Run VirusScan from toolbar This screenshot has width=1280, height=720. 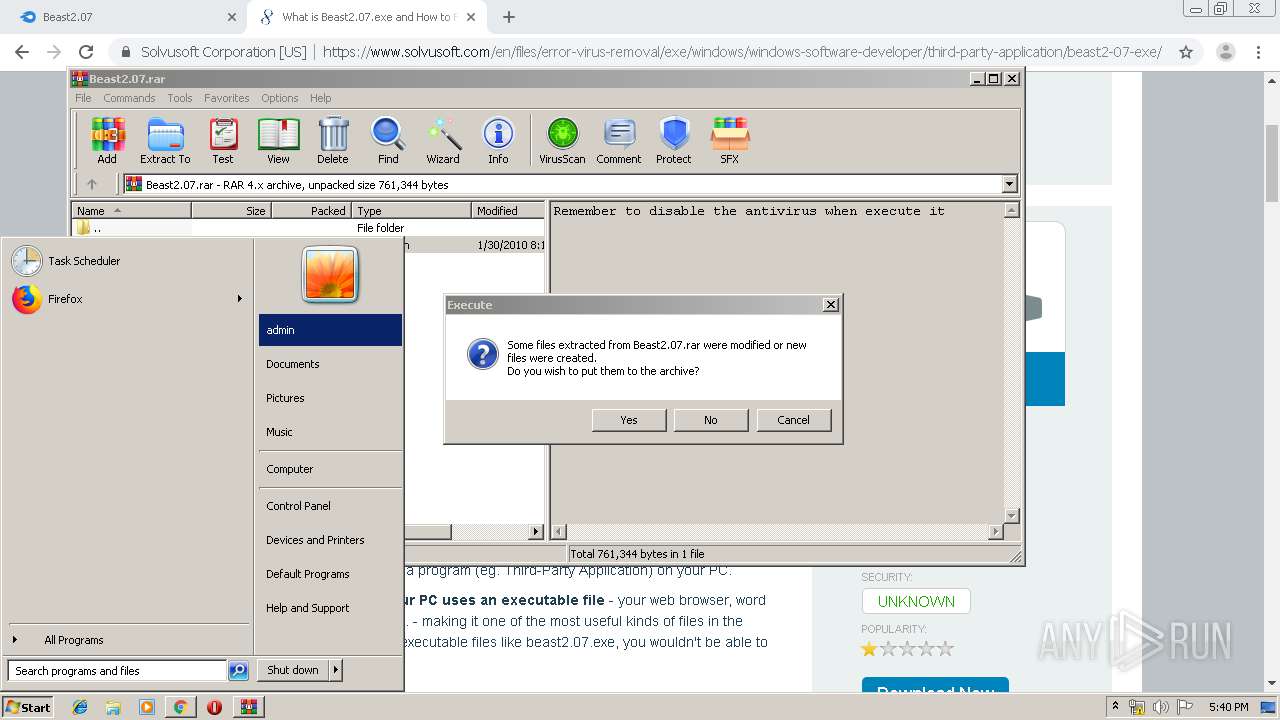point(562,140)
